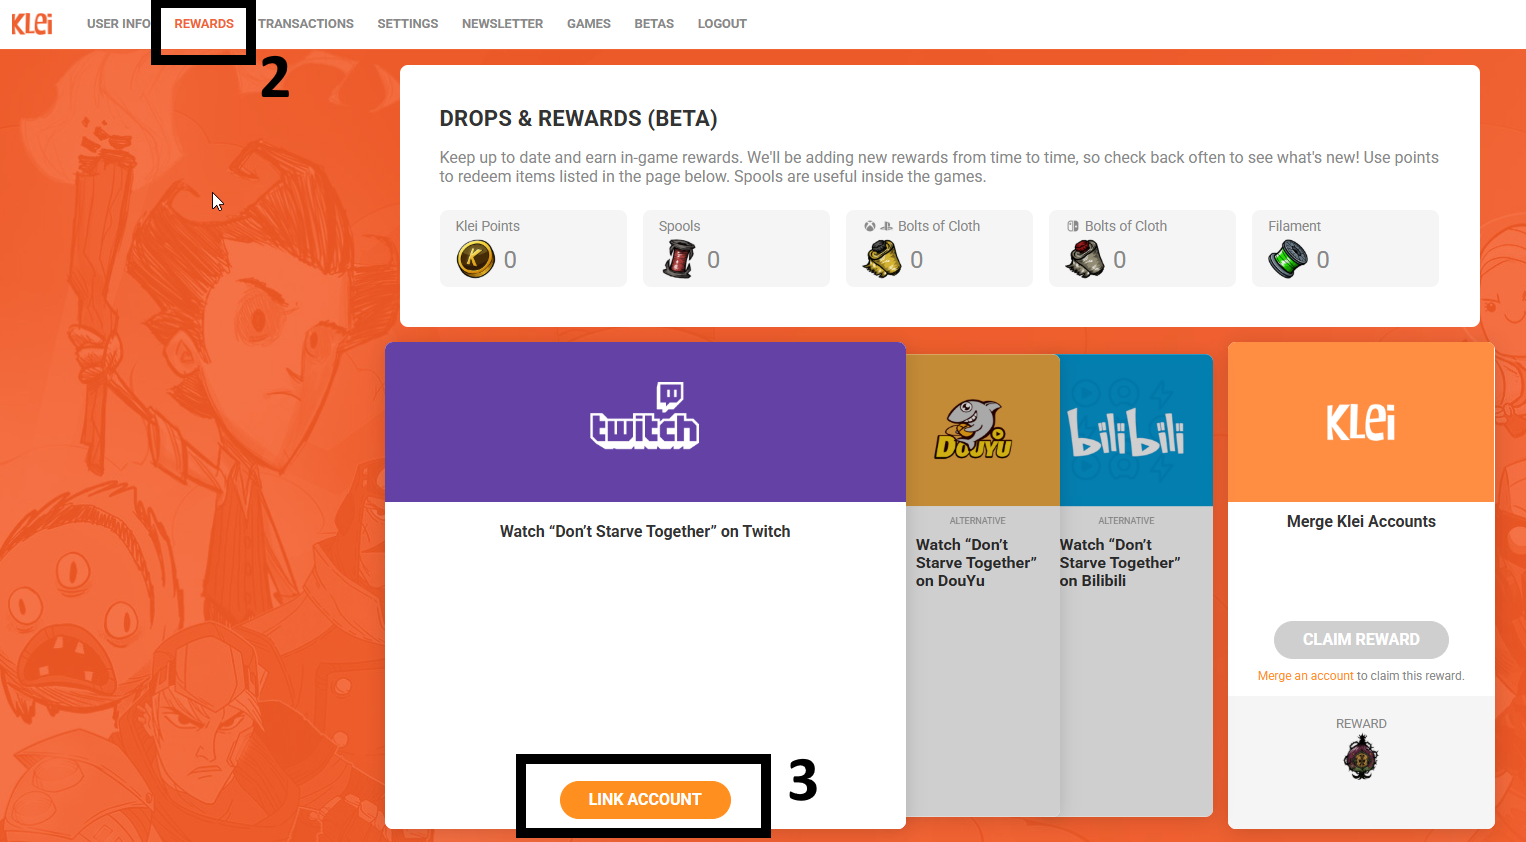Switch to the Rewards tab
This screenshot has width=1526, height=842.
point(204,24)
